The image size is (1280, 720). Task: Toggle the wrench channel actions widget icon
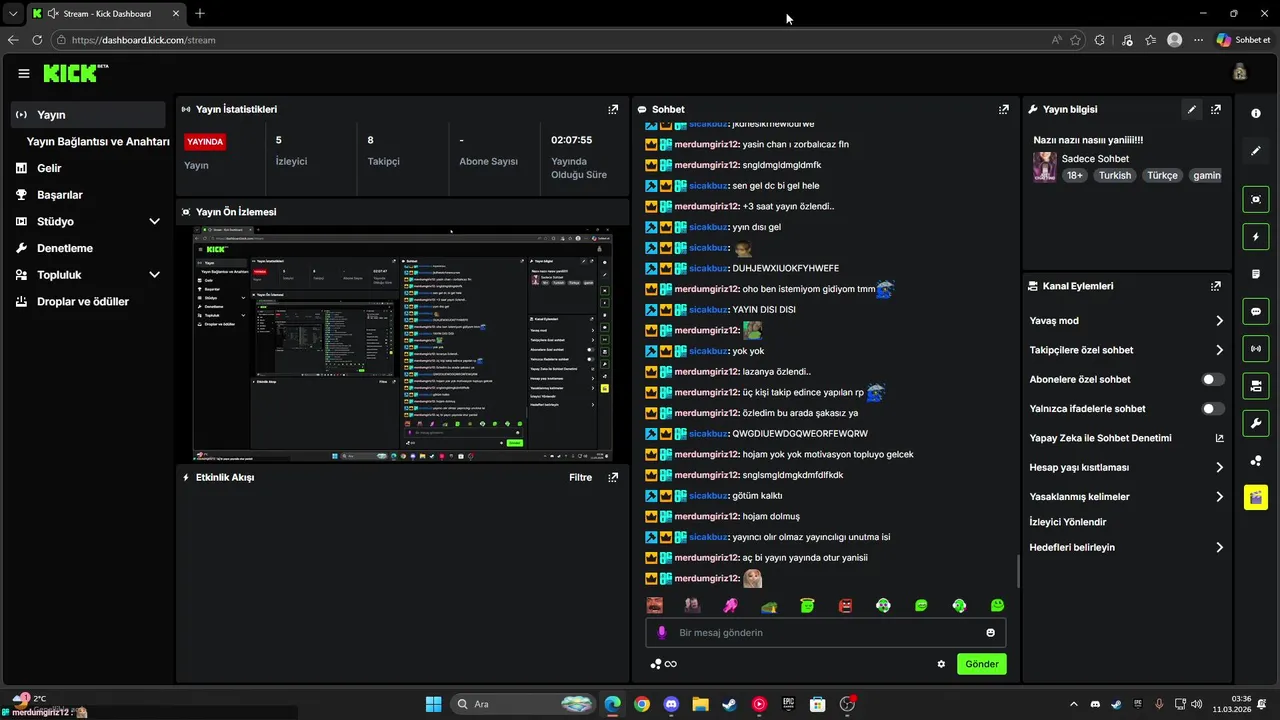(1256, 423)
